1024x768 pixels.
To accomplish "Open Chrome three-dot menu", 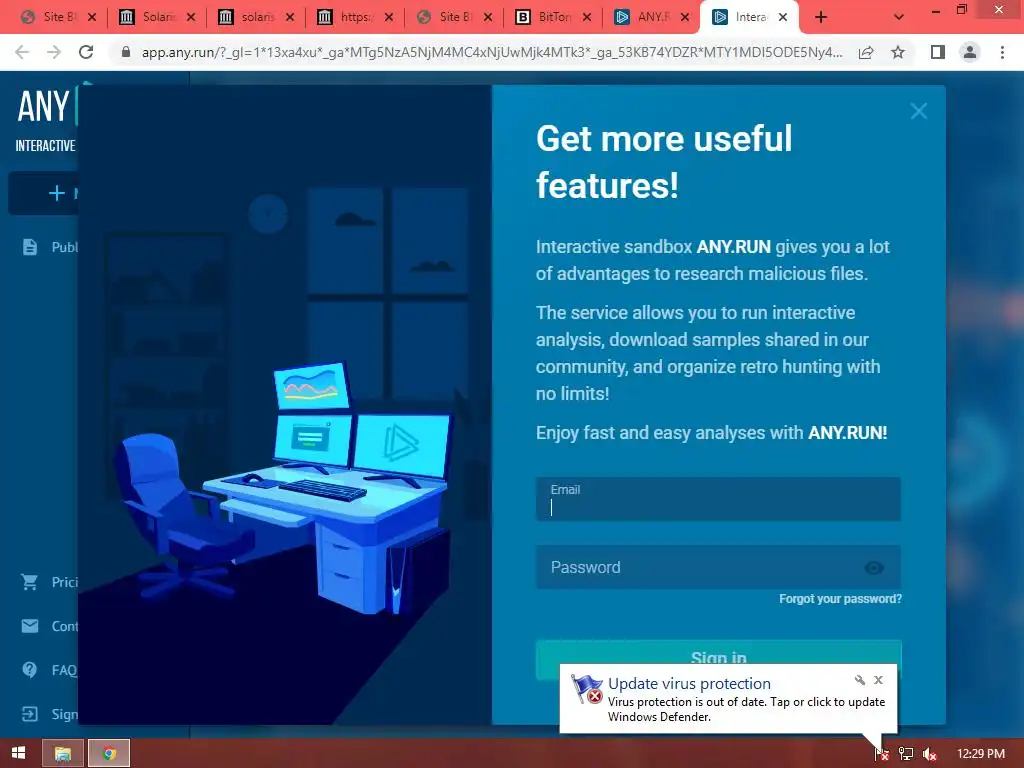I will coord(1002,52).
